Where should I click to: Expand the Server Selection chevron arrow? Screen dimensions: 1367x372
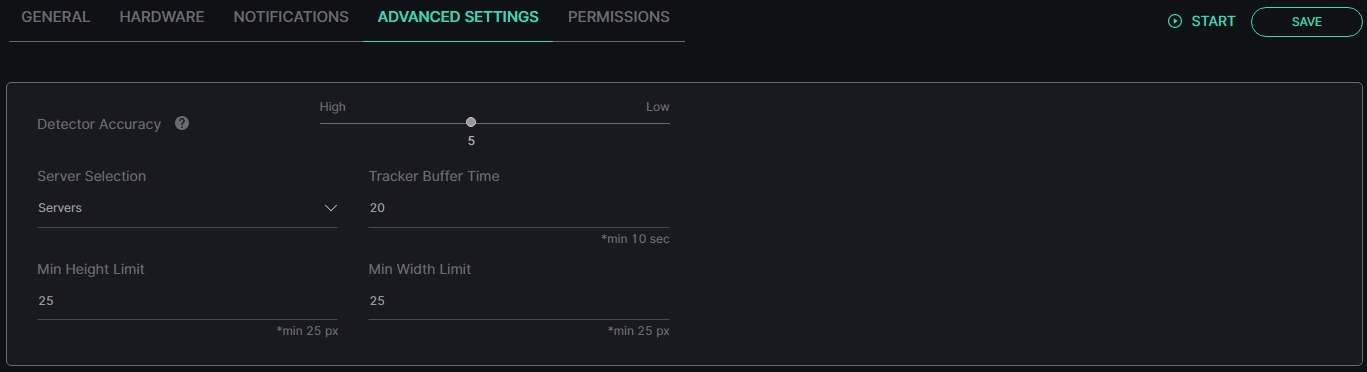tap(331, 208)
